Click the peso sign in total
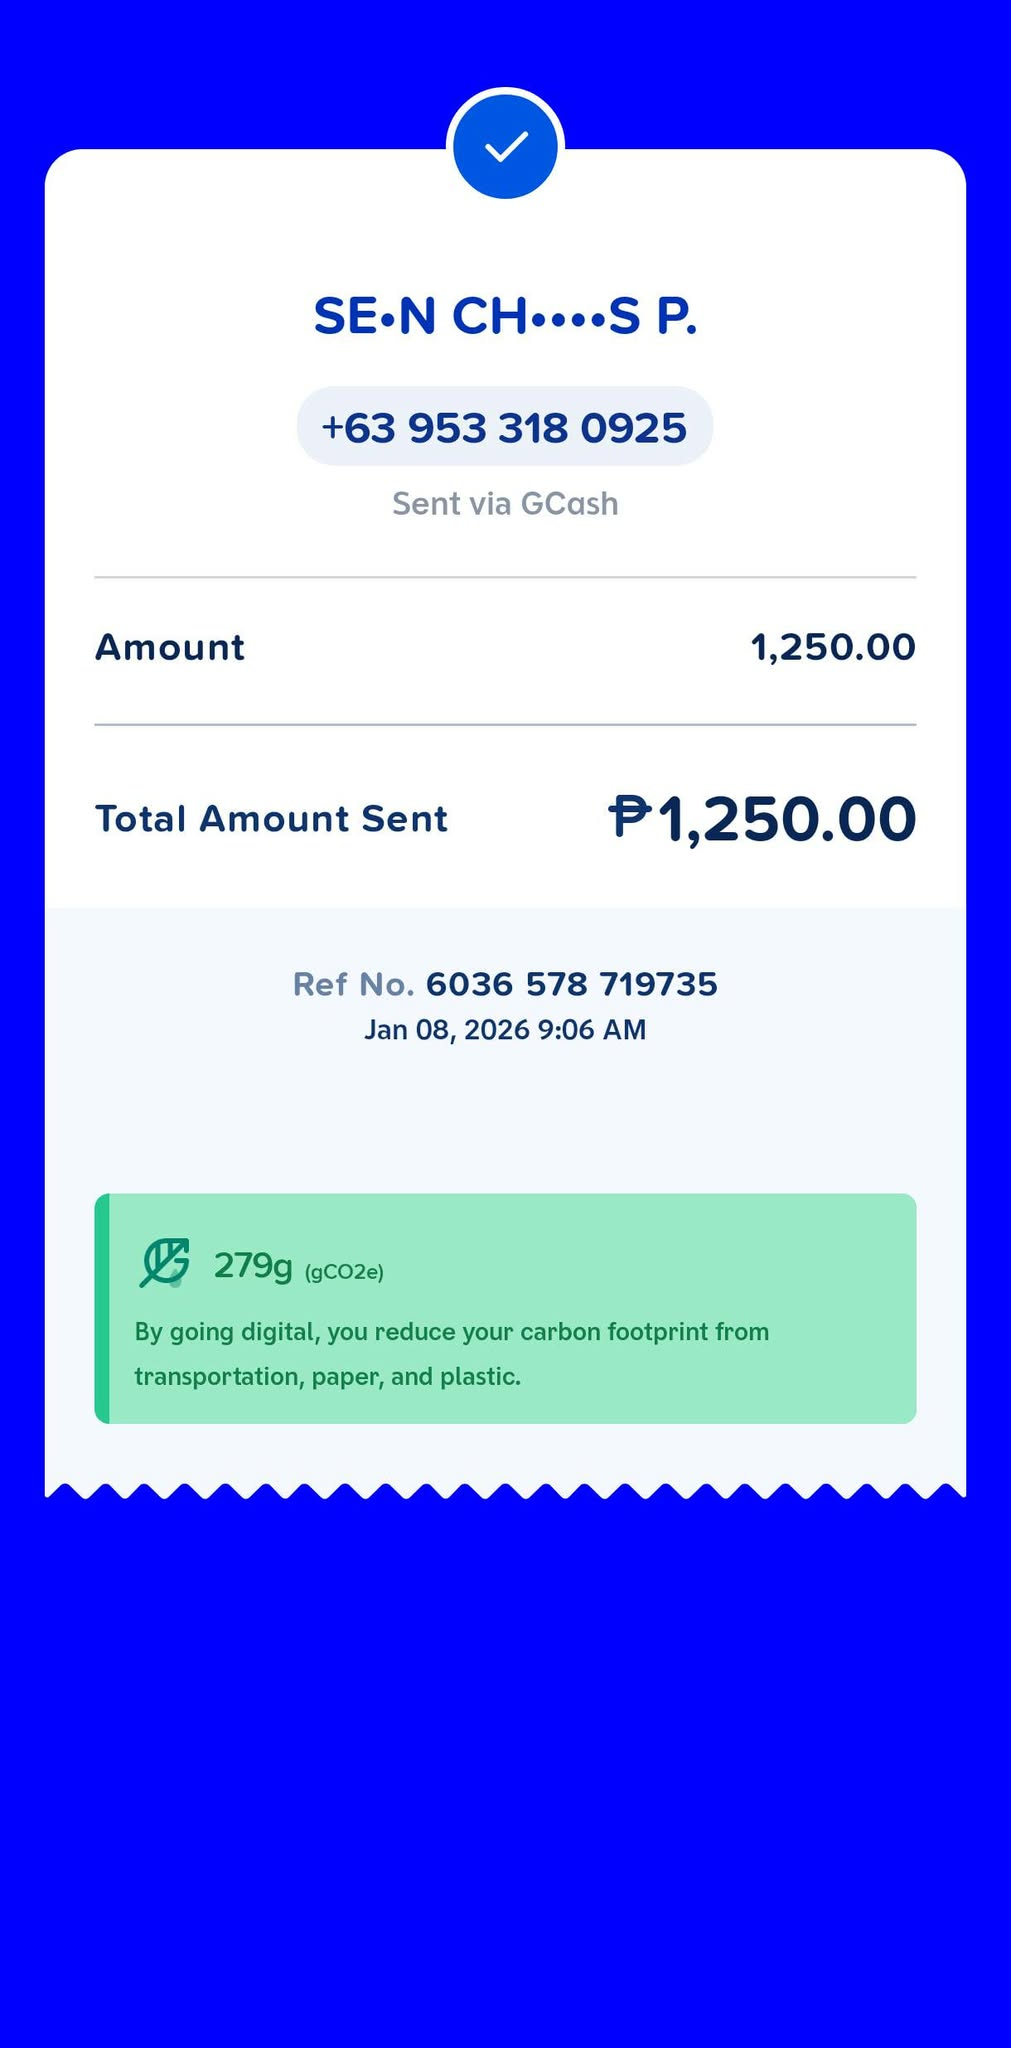This screenshot has width=1011, height=2048. click(630, 817)
